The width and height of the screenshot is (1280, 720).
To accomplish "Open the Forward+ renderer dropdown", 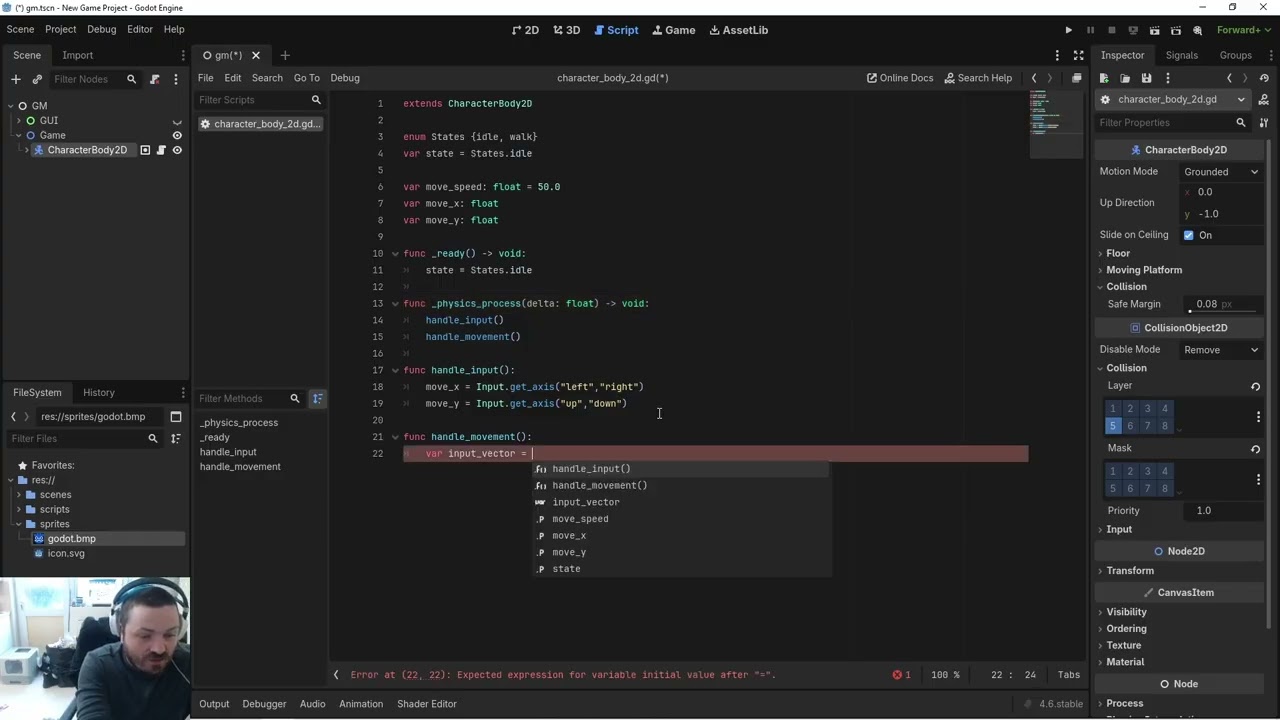I will pyautogui.click(x=1243, y=30).
